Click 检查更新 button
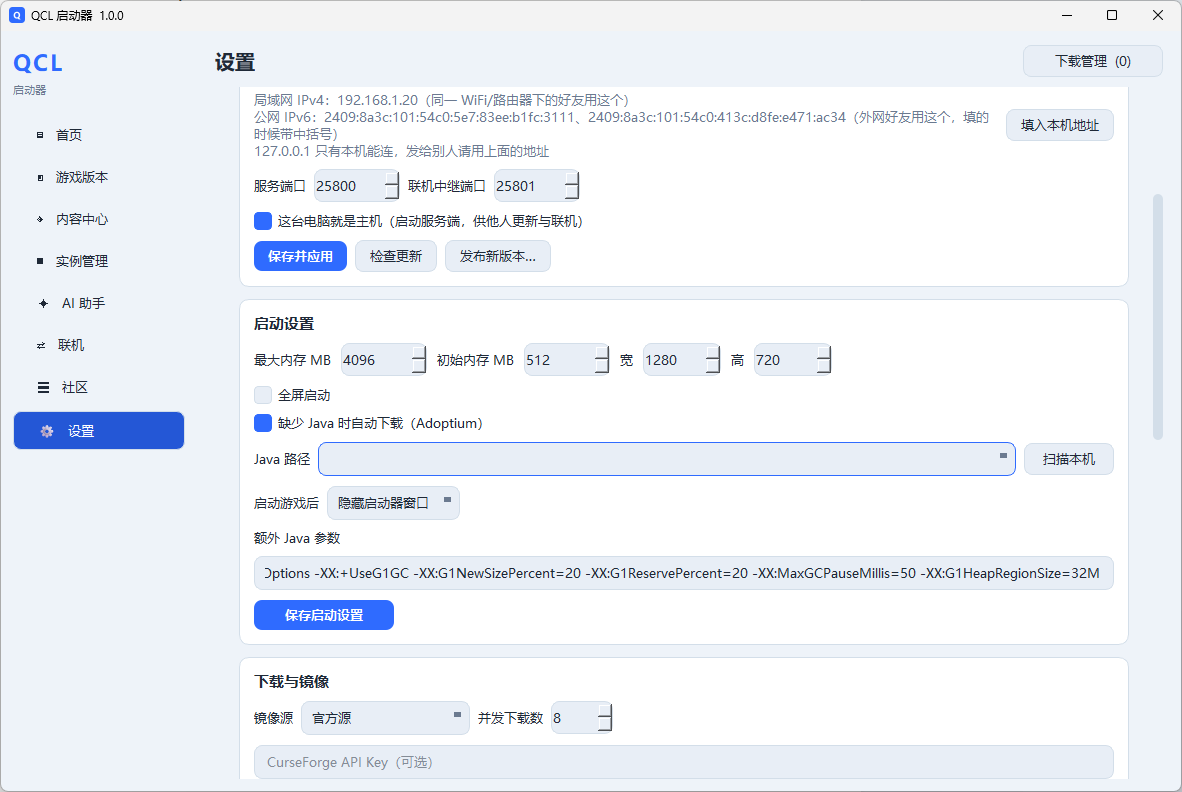1182x792 pixels. (396, 256)
